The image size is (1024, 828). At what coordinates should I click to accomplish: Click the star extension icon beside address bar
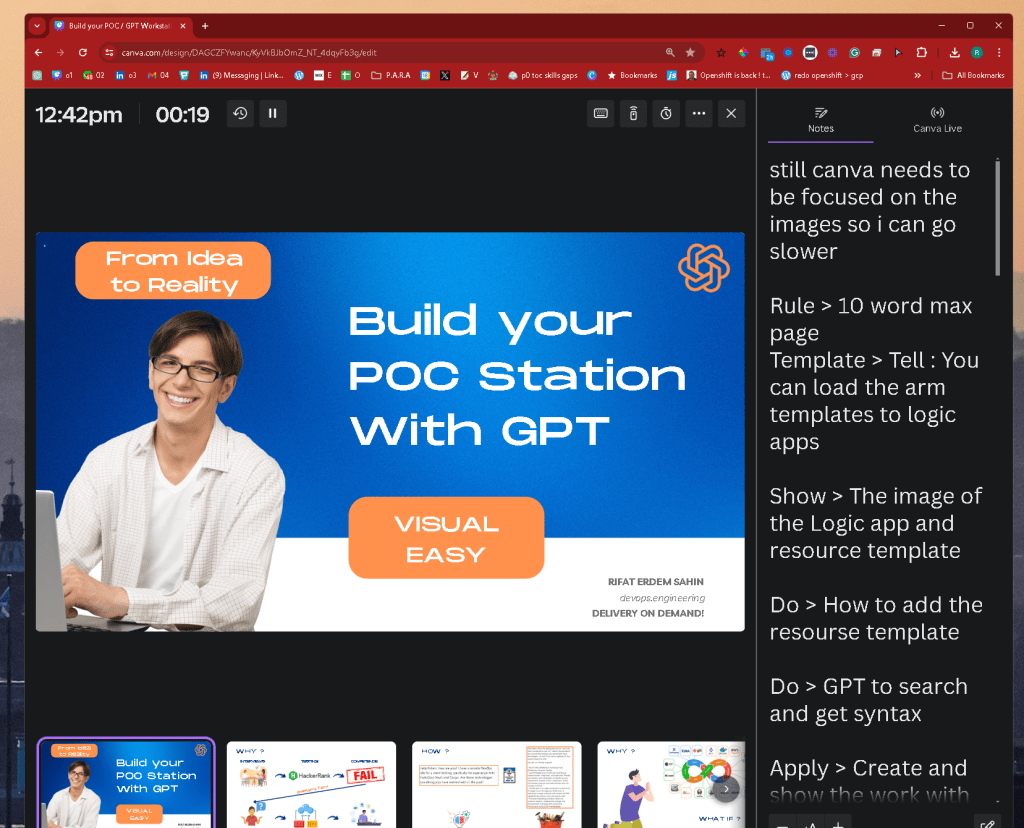pyautogui.click(x=721, y=52)
